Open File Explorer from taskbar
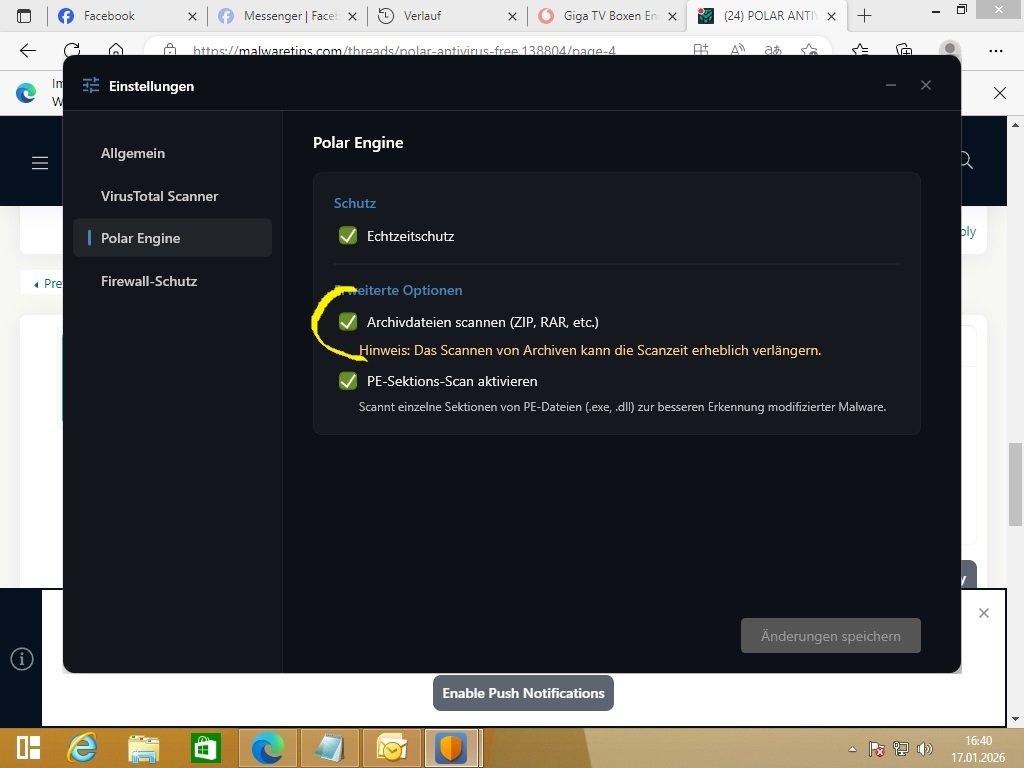This screenshot has height=768, width=1024. click(x=144, y=748)
